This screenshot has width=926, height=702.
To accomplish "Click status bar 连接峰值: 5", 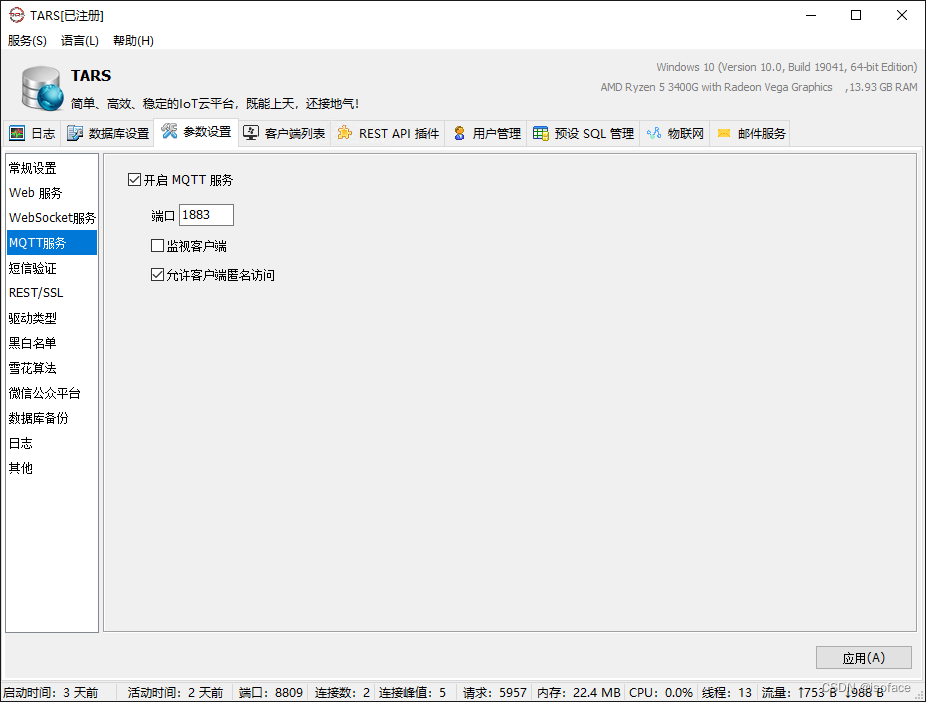I will coord(412,693).
